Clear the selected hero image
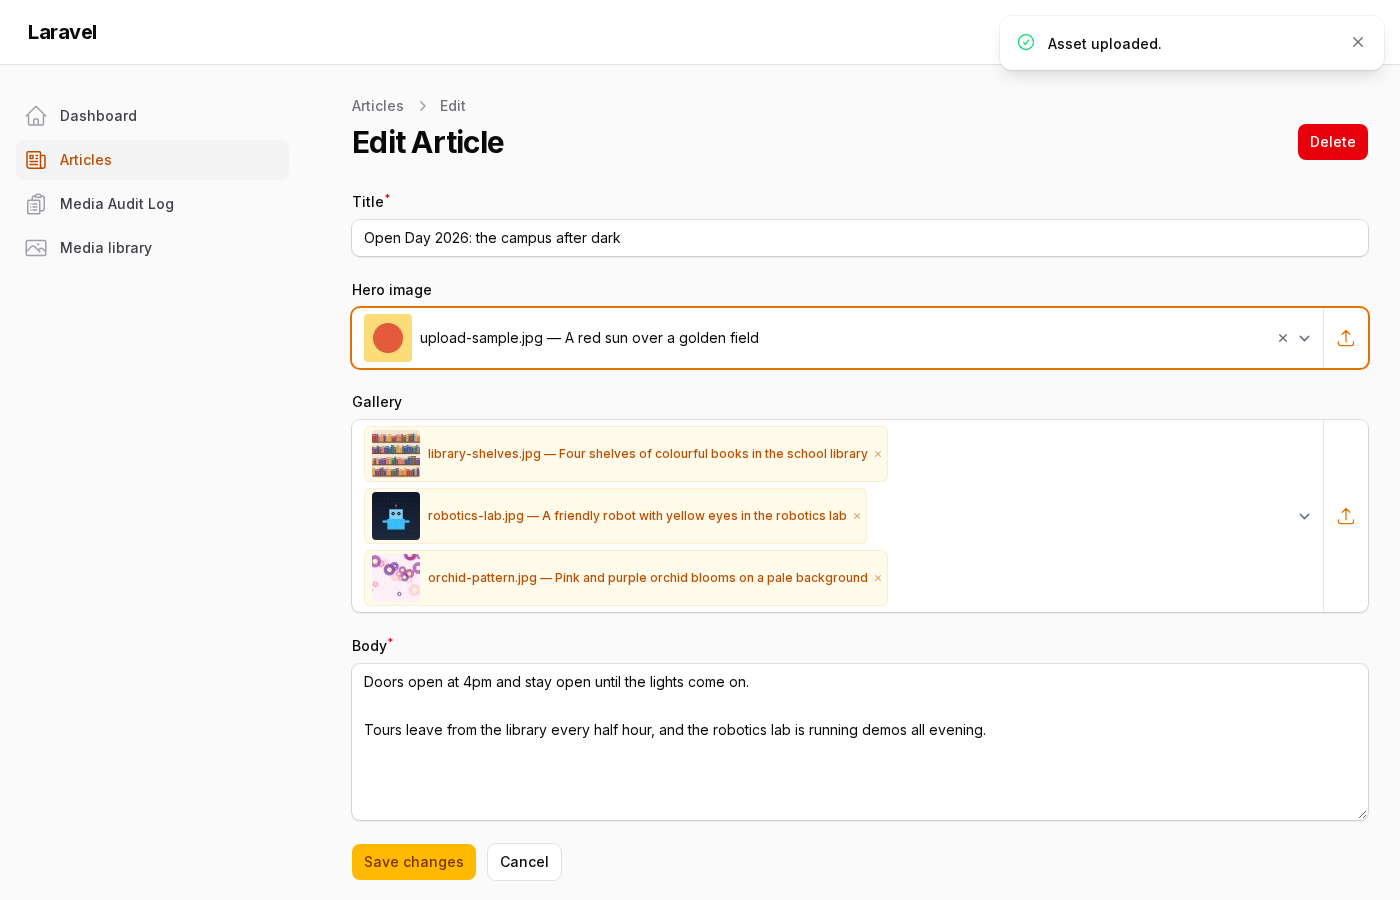 coord(1283,338)
